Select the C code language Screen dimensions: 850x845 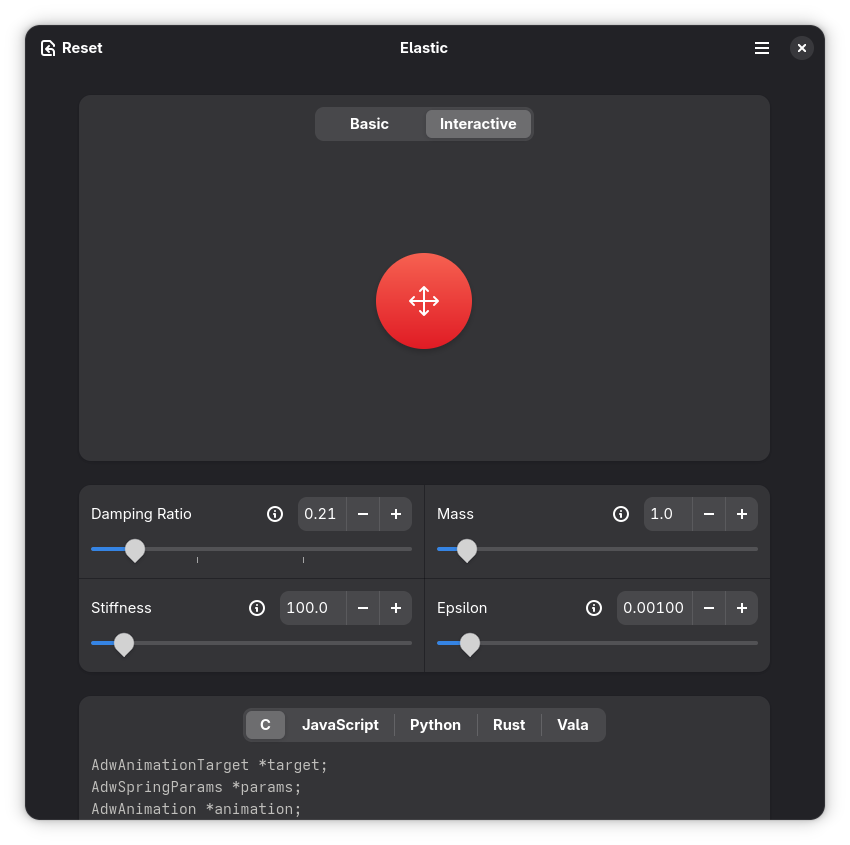tap(265, 725)
